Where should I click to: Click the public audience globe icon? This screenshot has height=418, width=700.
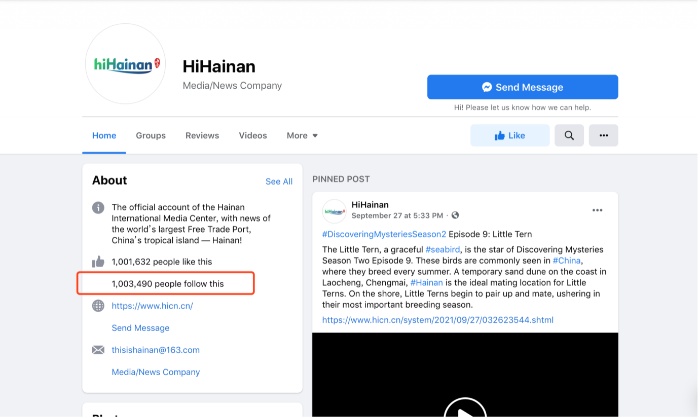point(455,215)
